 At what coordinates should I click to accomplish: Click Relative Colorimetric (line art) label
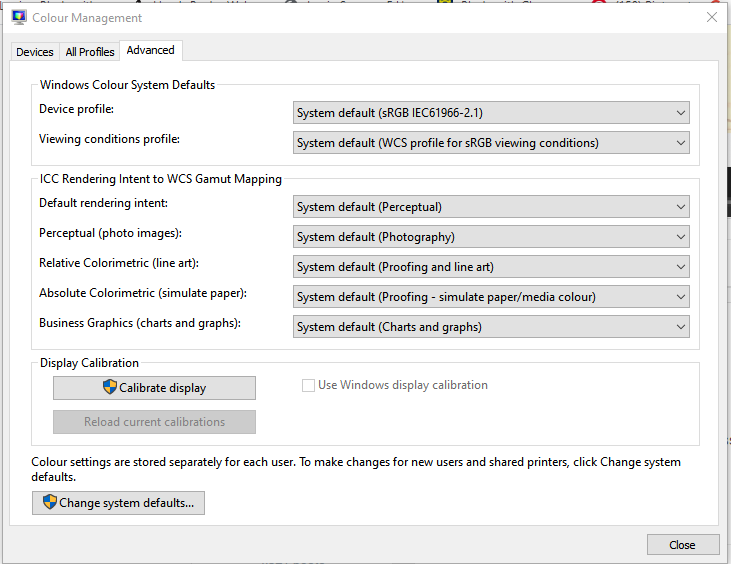coord(119,263)
